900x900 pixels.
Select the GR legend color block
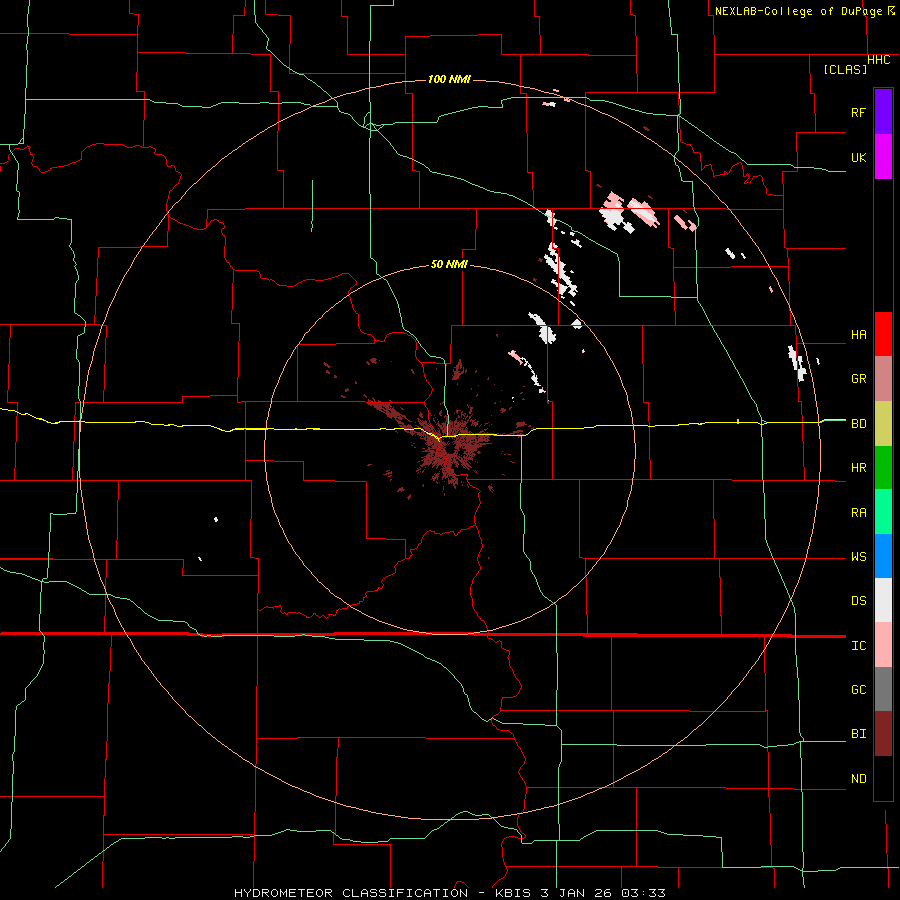click(883, 379)
